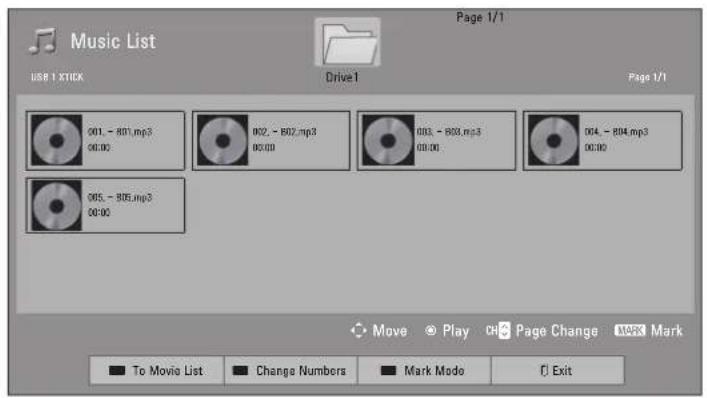
Task: Click the MARK key icon
Action: [630, 330]
